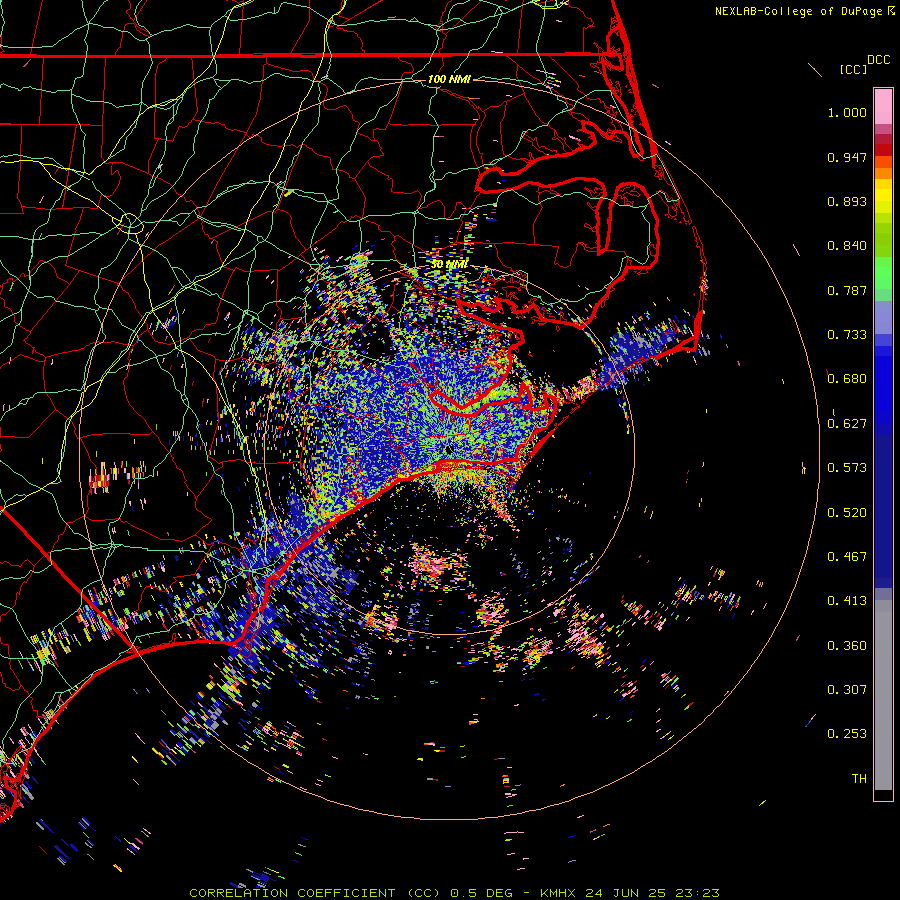This screenshot has width=900, height=900.
Task: Click the 0.947 scale value
Action: pyautogui.click(x=847, y=157)
